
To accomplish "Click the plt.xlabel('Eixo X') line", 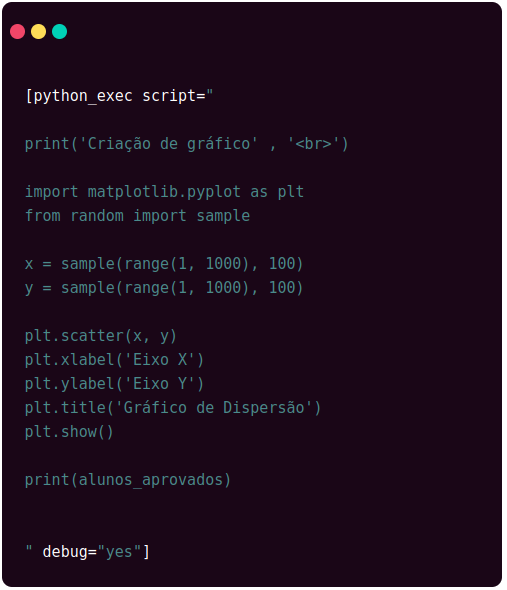I will 114,360.
